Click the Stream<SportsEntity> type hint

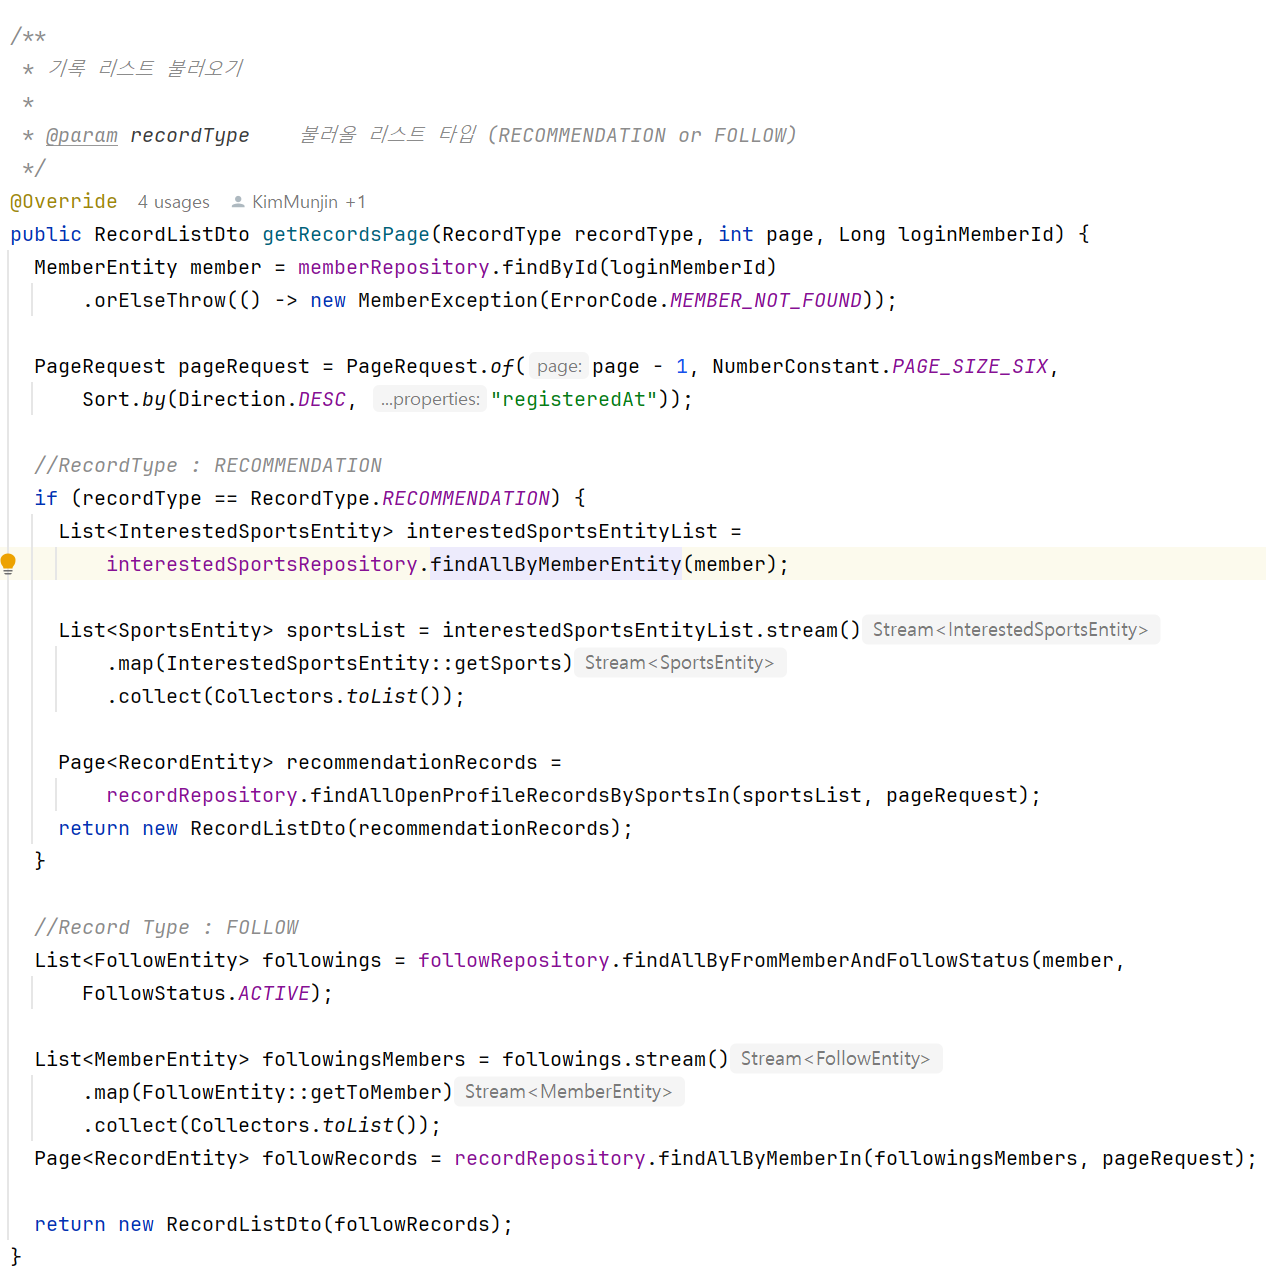[679, 663]
